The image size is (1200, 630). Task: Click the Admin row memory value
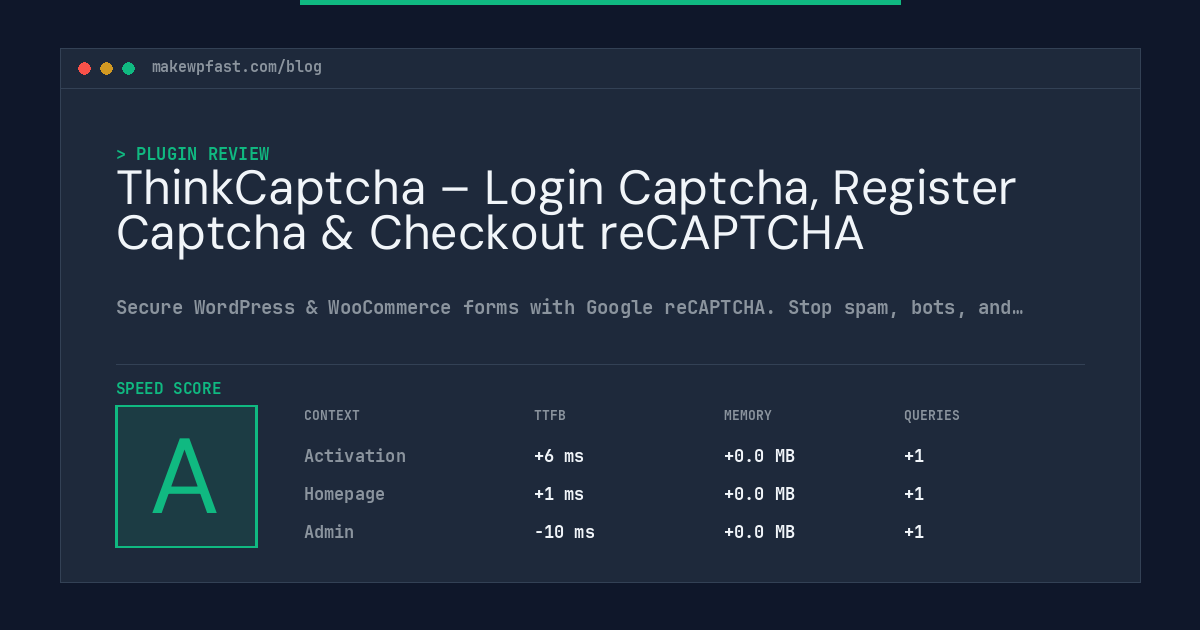coord(759,532)
